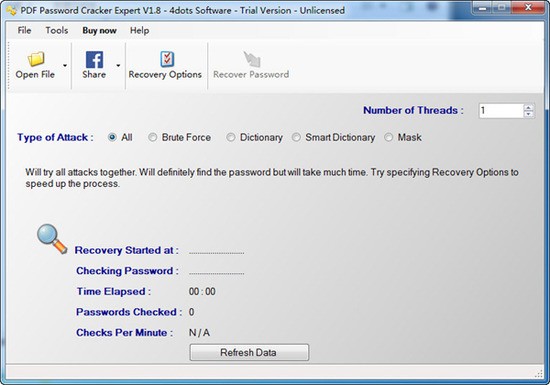Click the Recover Password hand icon

click(252, 59)
